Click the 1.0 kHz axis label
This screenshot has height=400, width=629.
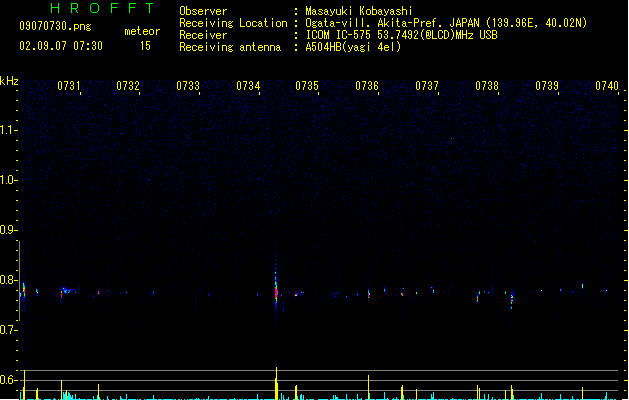(x=8, y=180)
